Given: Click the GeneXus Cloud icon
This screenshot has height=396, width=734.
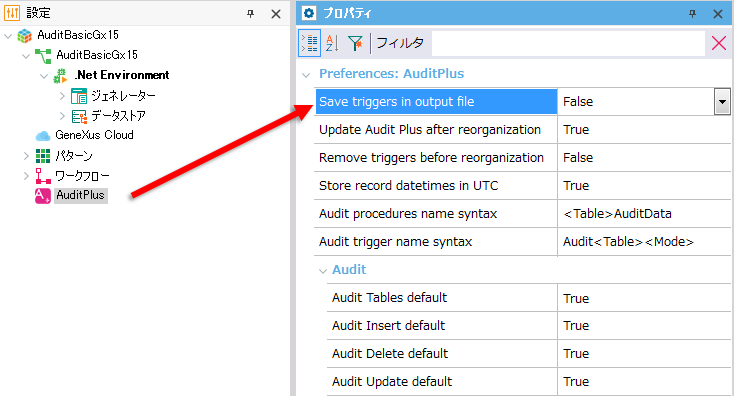Looking at the screenshot, I should (43, 136).
